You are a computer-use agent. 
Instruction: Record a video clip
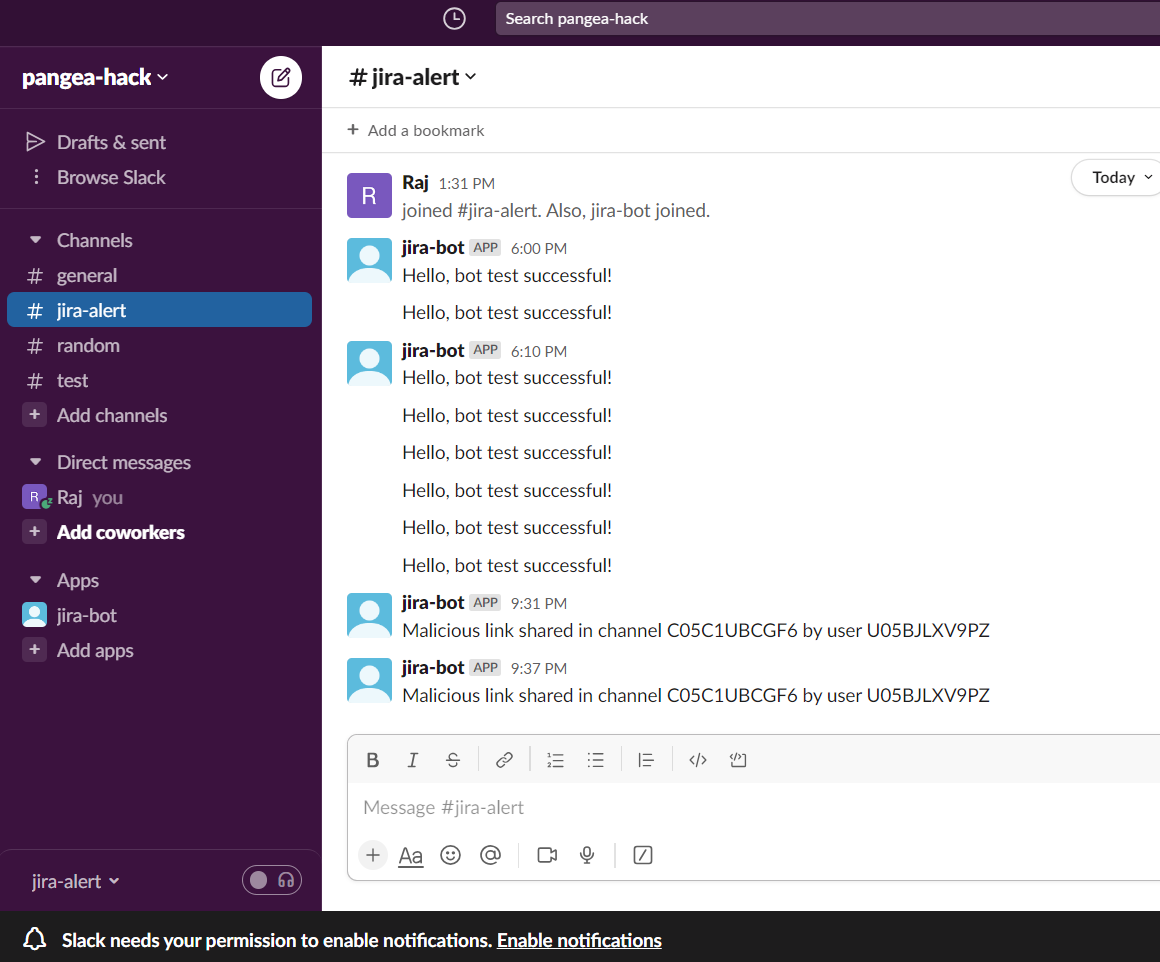pyautogui.click(x=547, y=855)
